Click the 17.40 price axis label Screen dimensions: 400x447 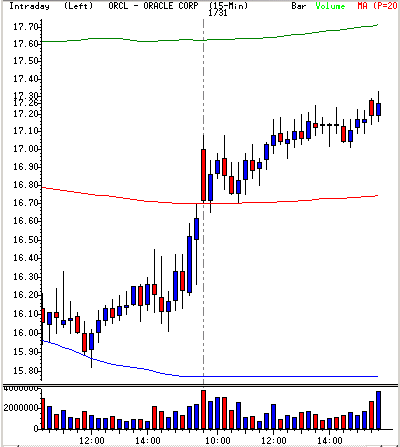[x=27, y=79]
